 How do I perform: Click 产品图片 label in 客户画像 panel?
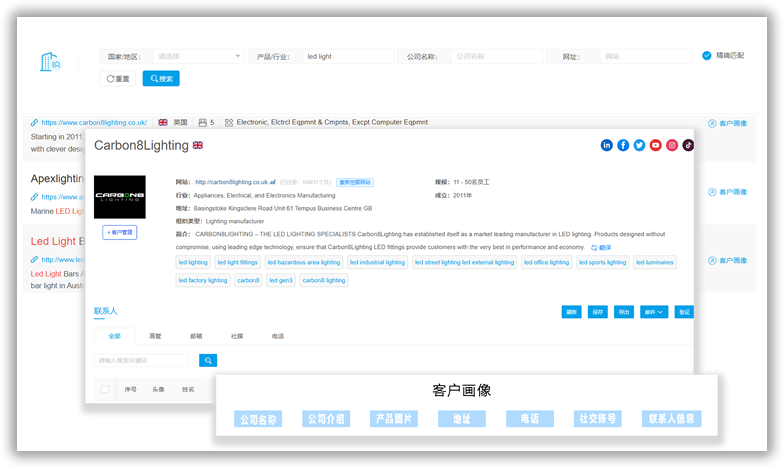coord(394,419)
